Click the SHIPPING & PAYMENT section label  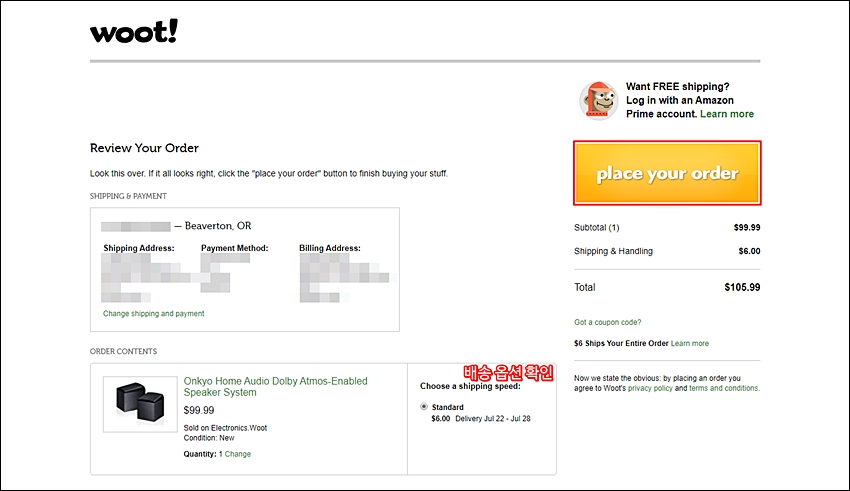click(128, 196)
